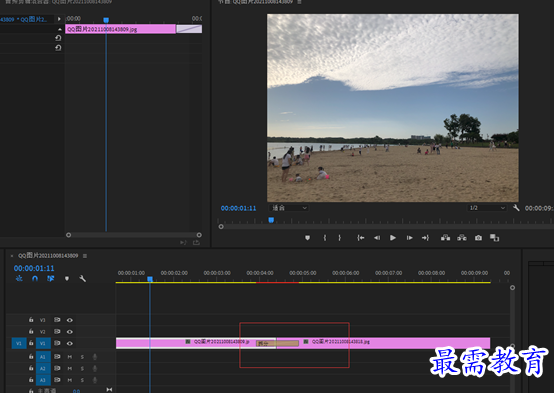Toggle Snap magnet icon in timeline

coord(35,278)
